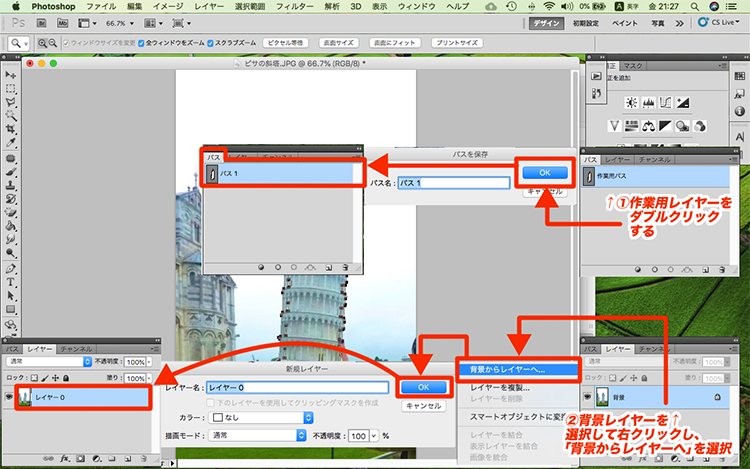
Task: Choose 背景からレイヤーへ... from the context menu
Action: point(518,369)
